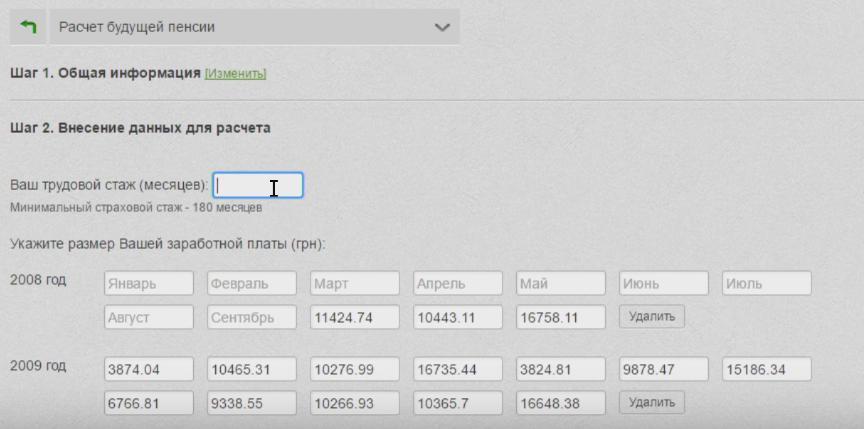The height and width of the screenshot is (429, 864).
Task: Select the 2008 Август salary field
Action: [149, 317]
